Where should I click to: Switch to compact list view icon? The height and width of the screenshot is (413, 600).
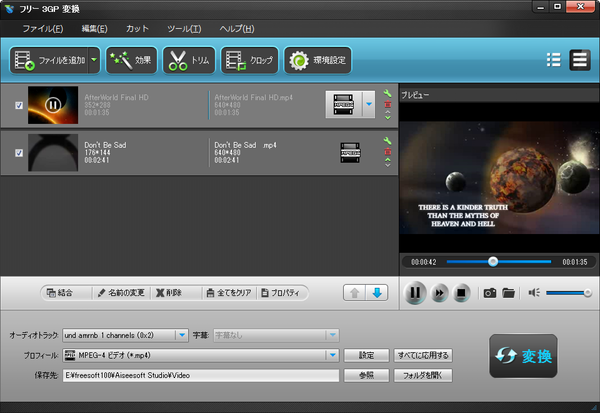coord(554,60)
